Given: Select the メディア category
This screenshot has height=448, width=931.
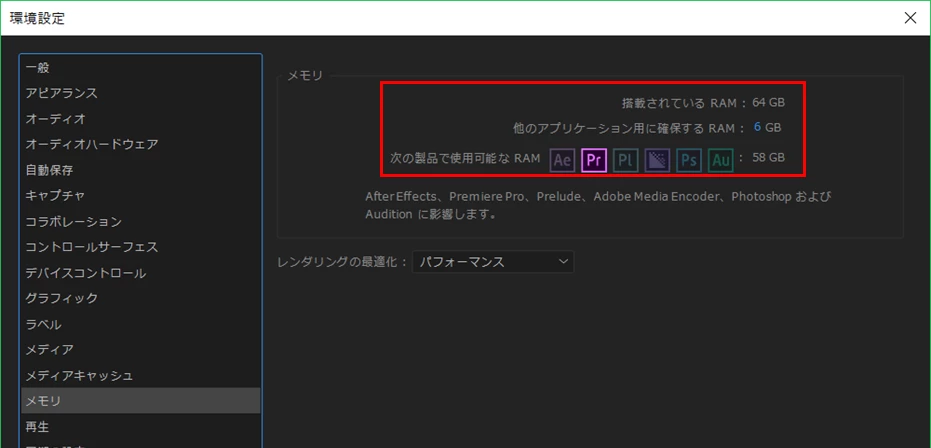Looking at the screenshot, I should tap(141, 349).
